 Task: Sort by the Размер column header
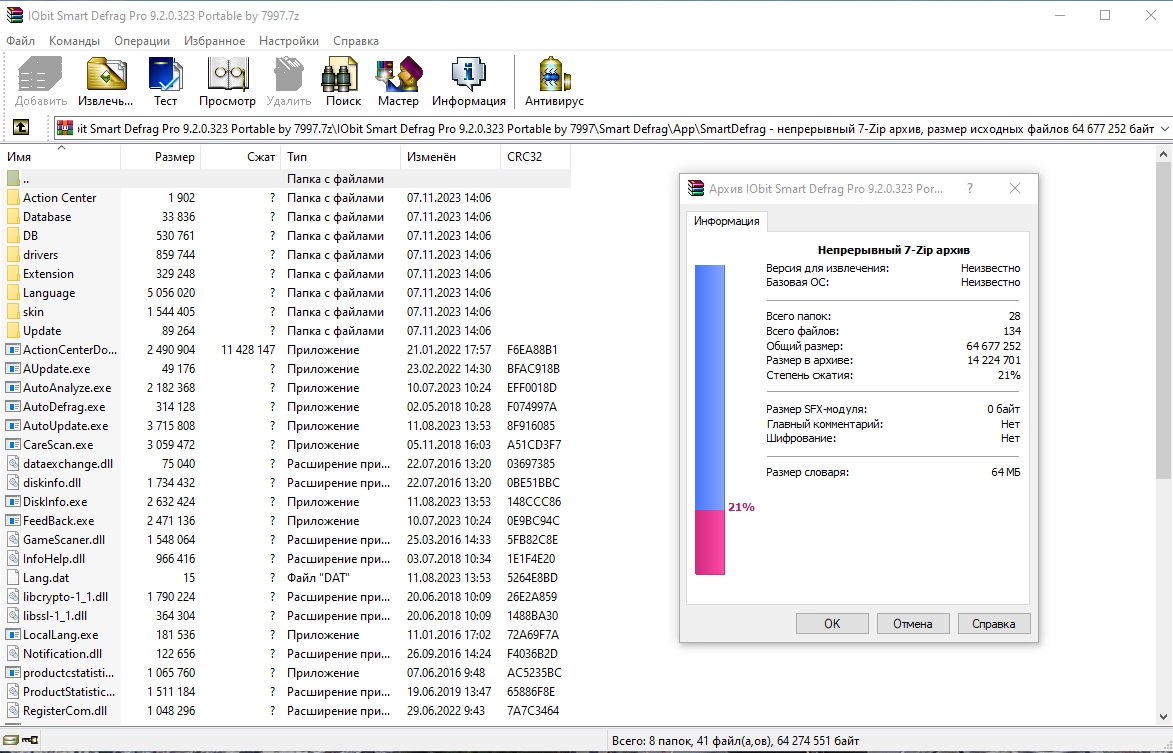click(160, 157)
